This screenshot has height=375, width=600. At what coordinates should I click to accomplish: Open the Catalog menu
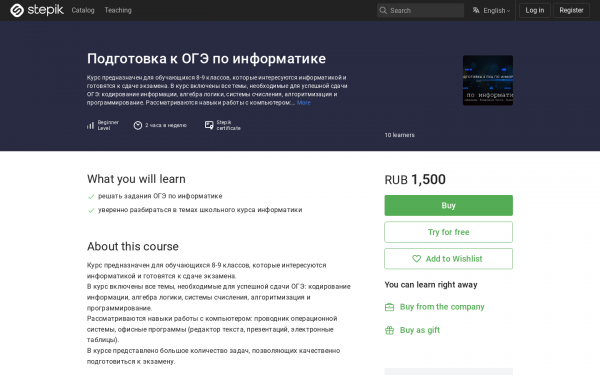pyautogui.click(x=83, y=10)
